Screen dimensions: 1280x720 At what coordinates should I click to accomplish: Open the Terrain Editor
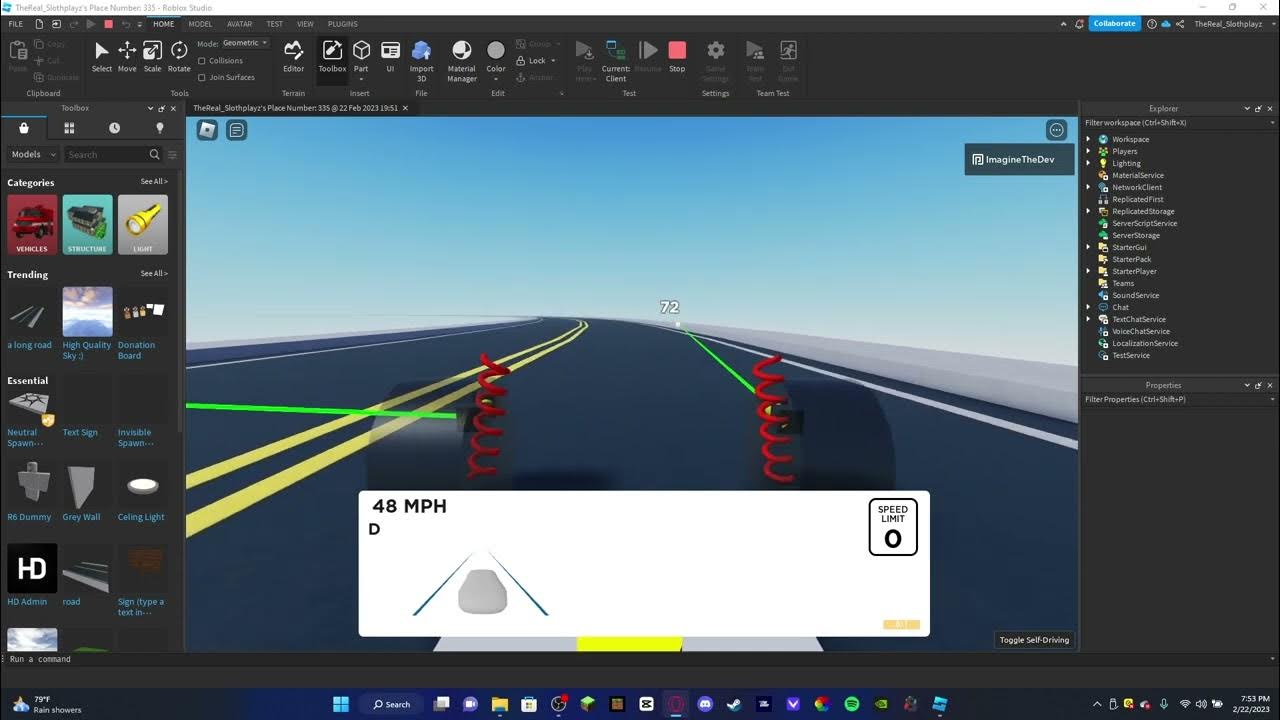293,56
